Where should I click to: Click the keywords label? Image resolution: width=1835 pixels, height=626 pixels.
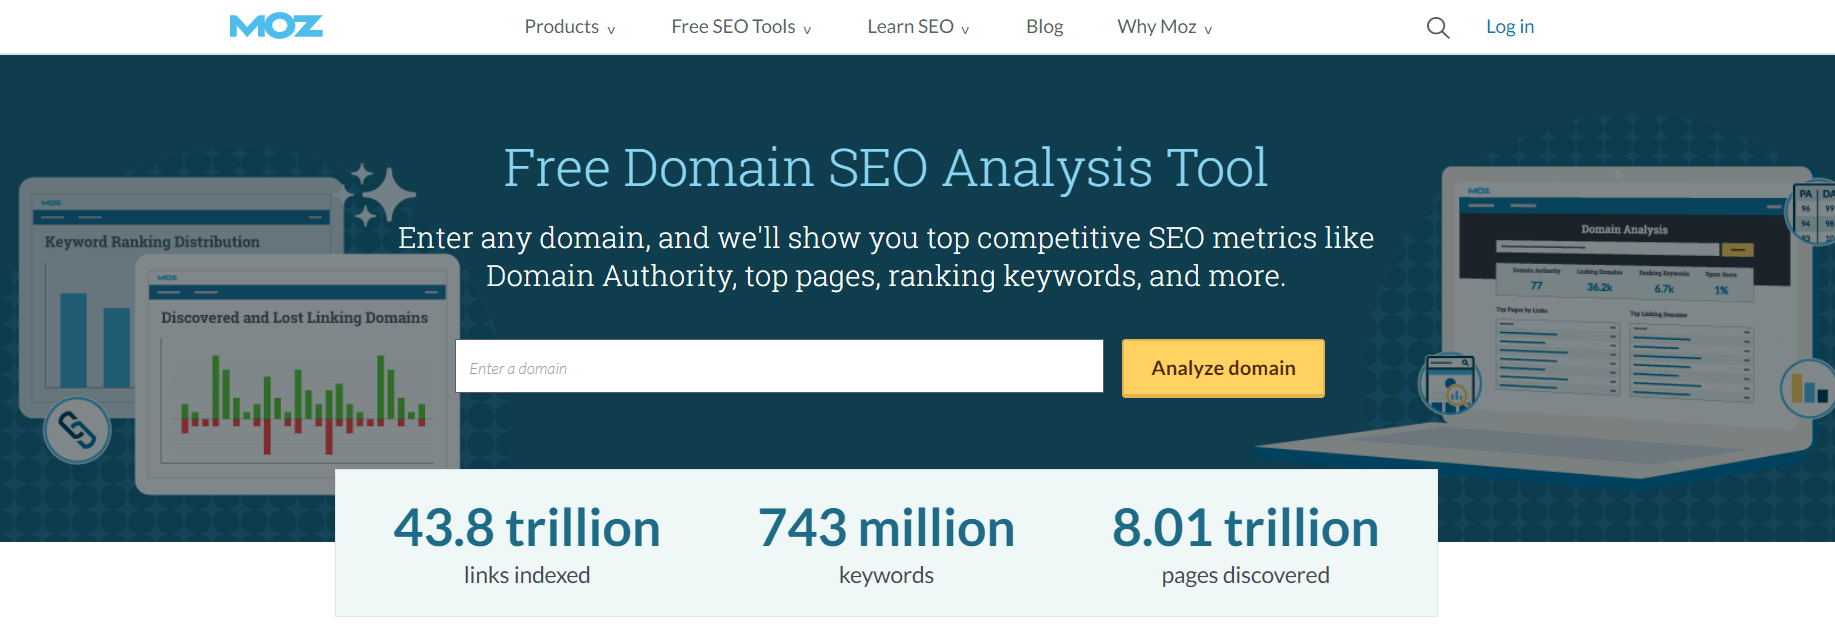coord(886,575)
